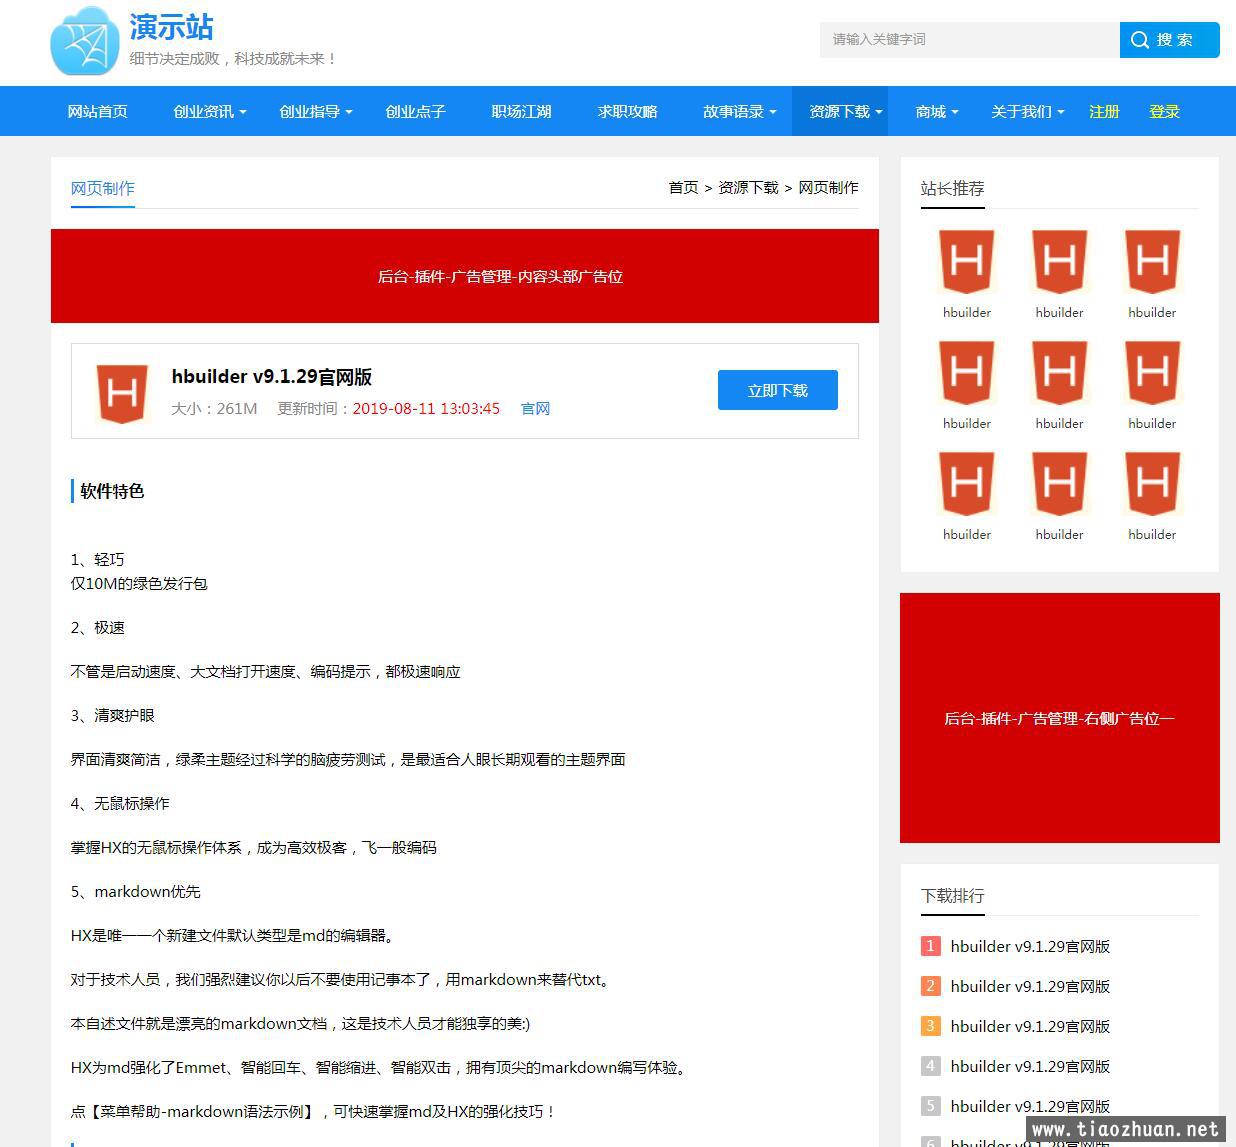Expand the 关于我们 dropdown menu

pyautogui.click(x=1027, y=112)
